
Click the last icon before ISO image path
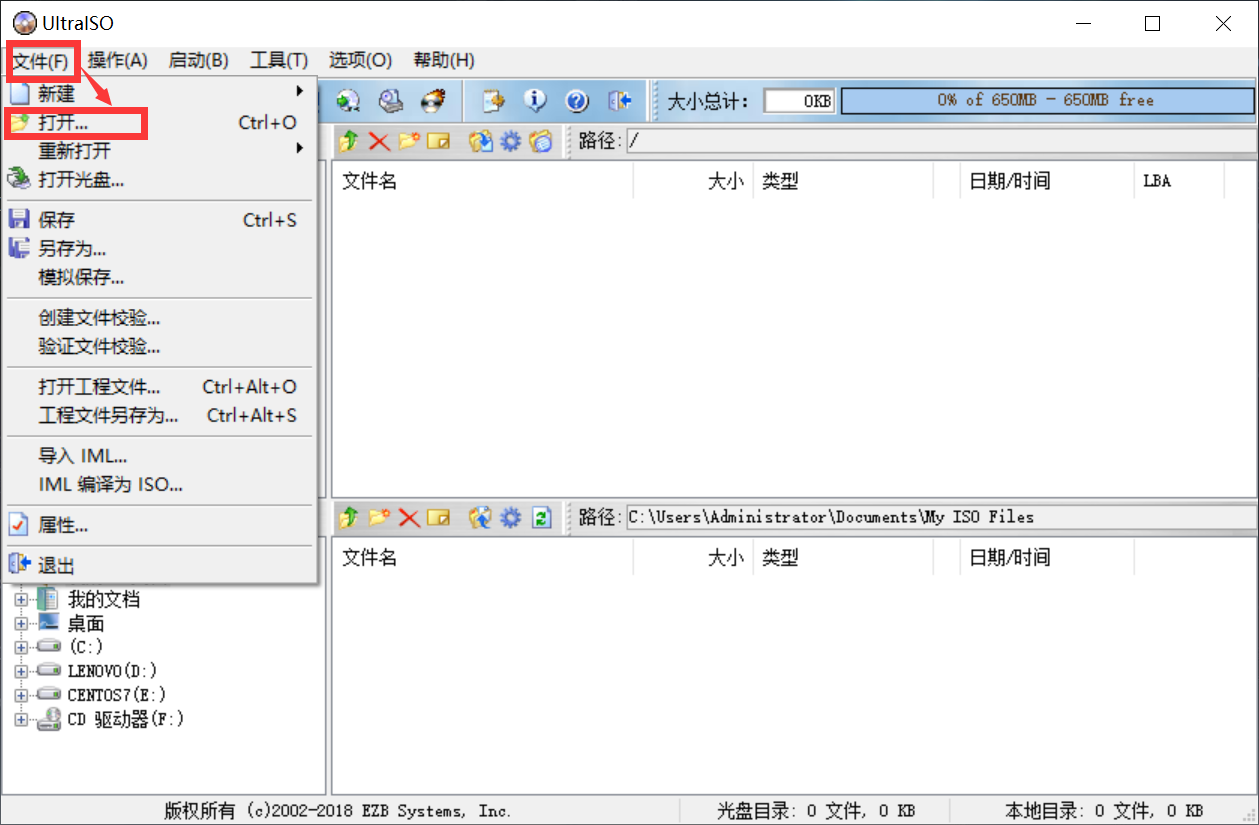click(x=541, y=141)
